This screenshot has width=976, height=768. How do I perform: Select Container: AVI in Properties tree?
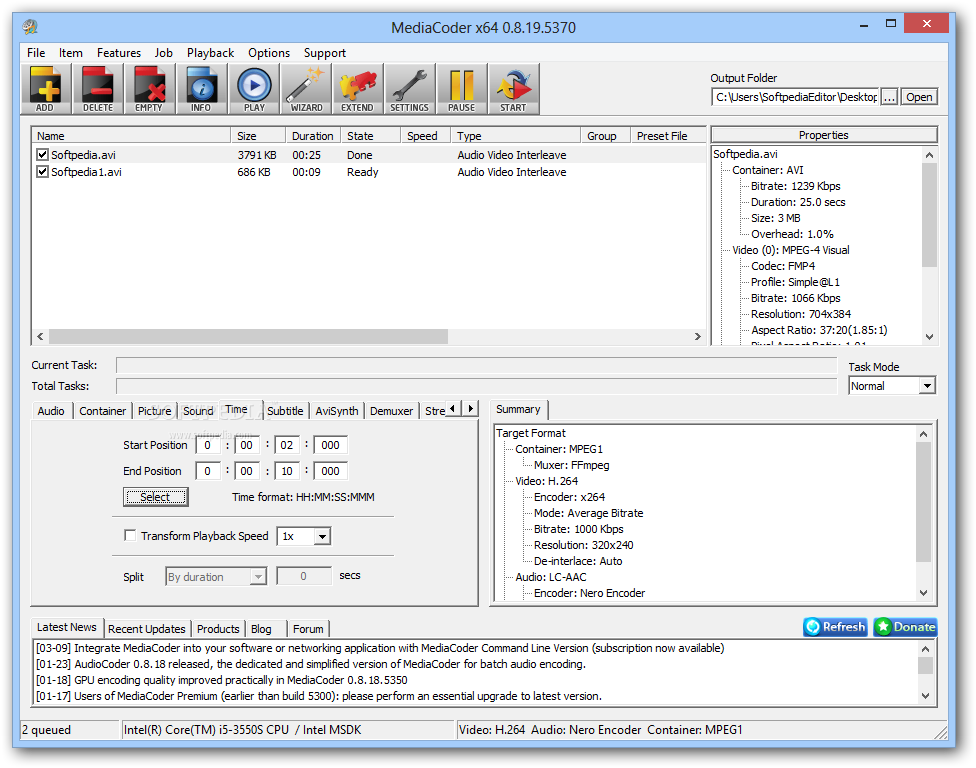pyautogui.click(x=767, y=170)
